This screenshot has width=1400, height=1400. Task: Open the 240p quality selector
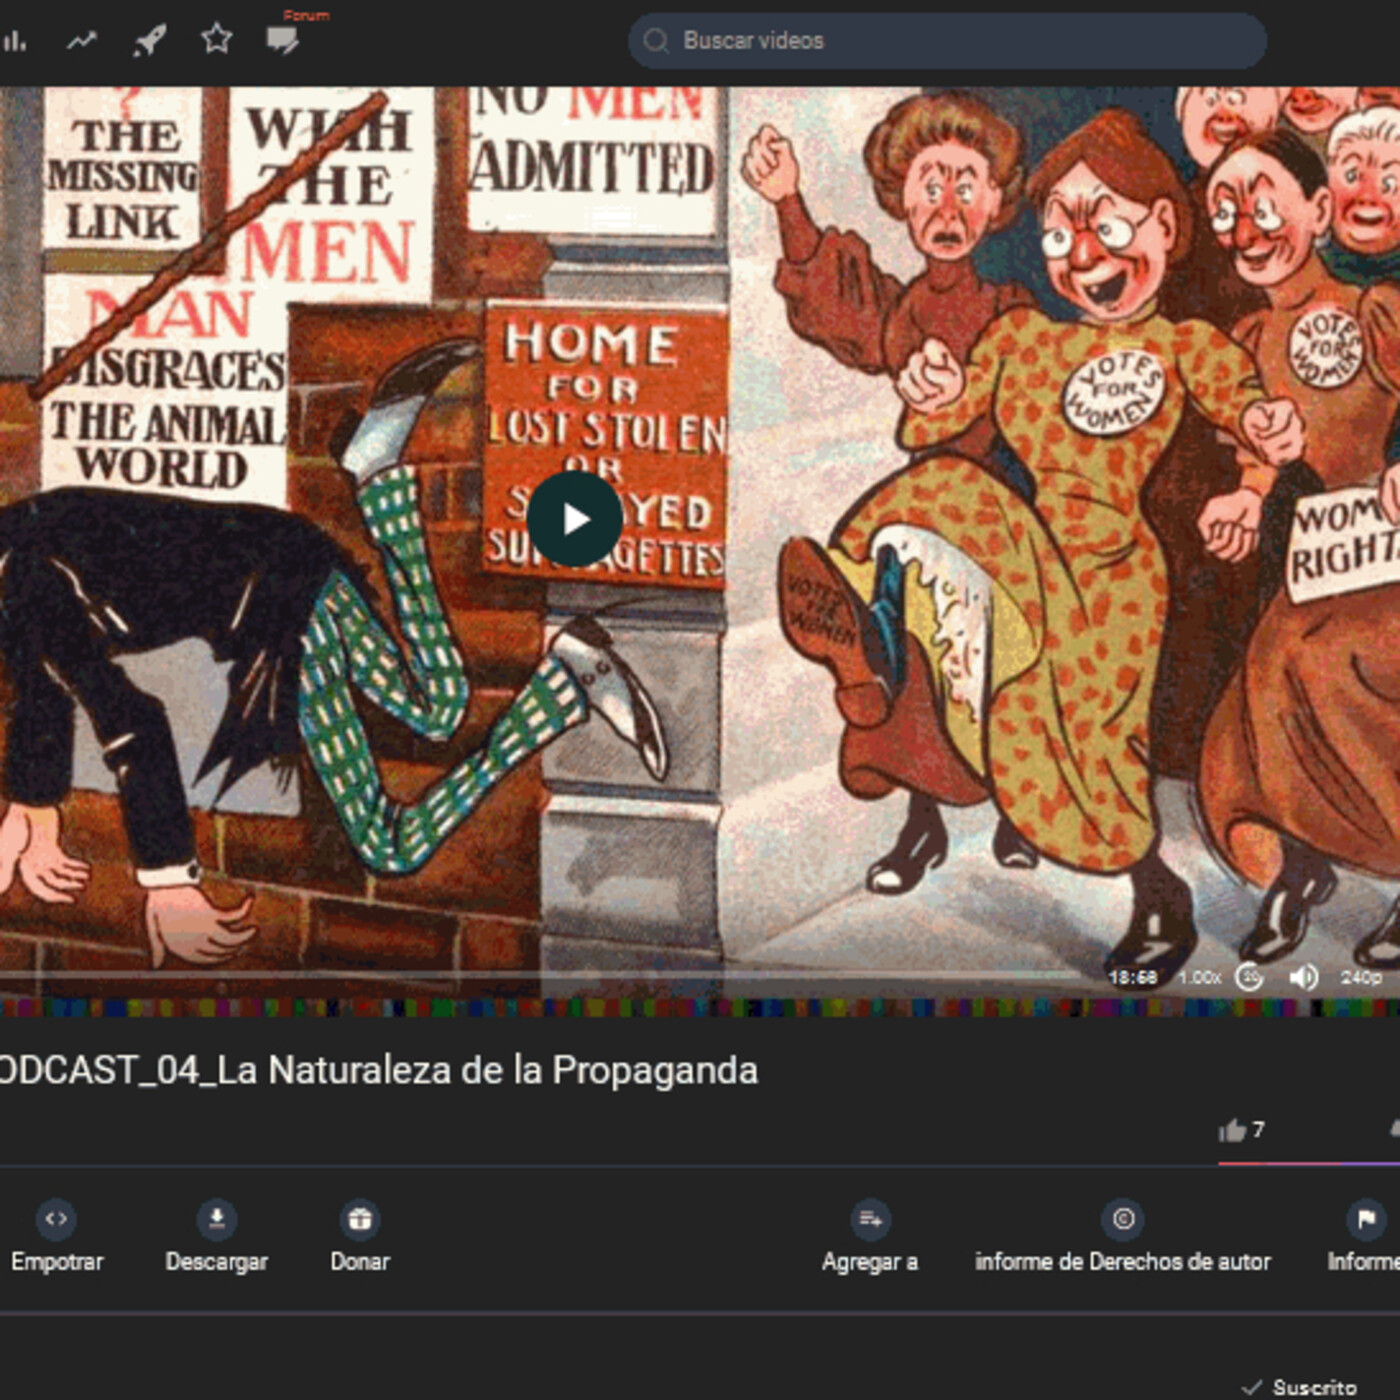[x=1361, y=977]
